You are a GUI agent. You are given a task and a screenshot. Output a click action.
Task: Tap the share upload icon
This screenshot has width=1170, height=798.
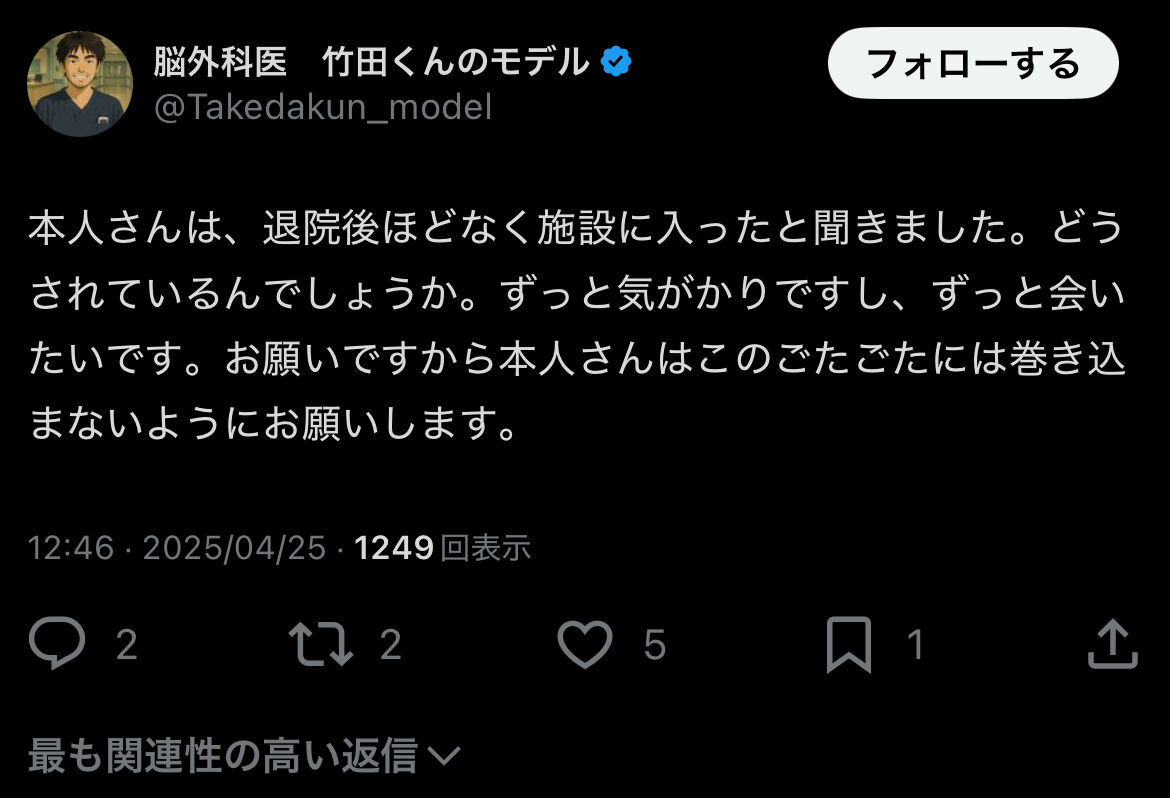[1113, 643]
